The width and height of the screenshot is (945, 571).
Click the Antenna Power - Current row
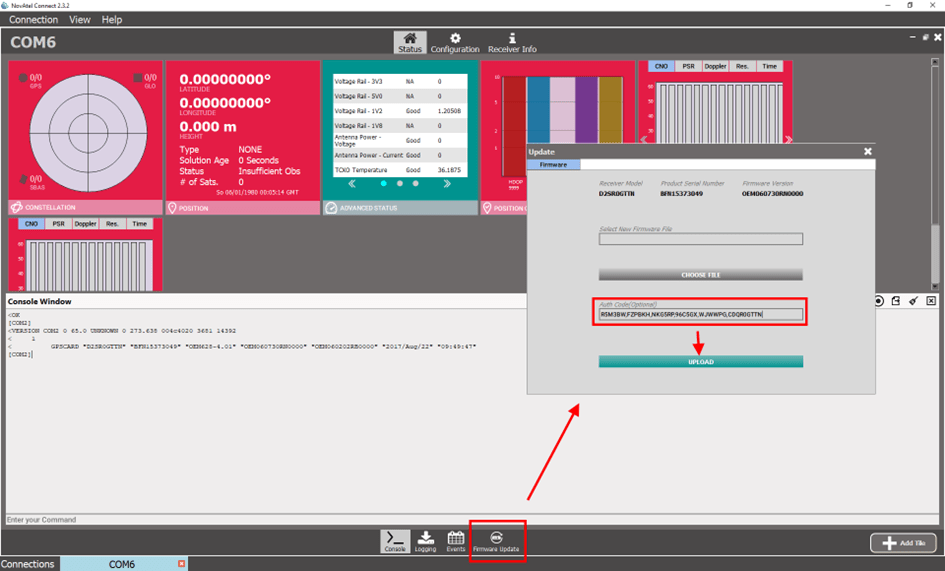(400, 155)
